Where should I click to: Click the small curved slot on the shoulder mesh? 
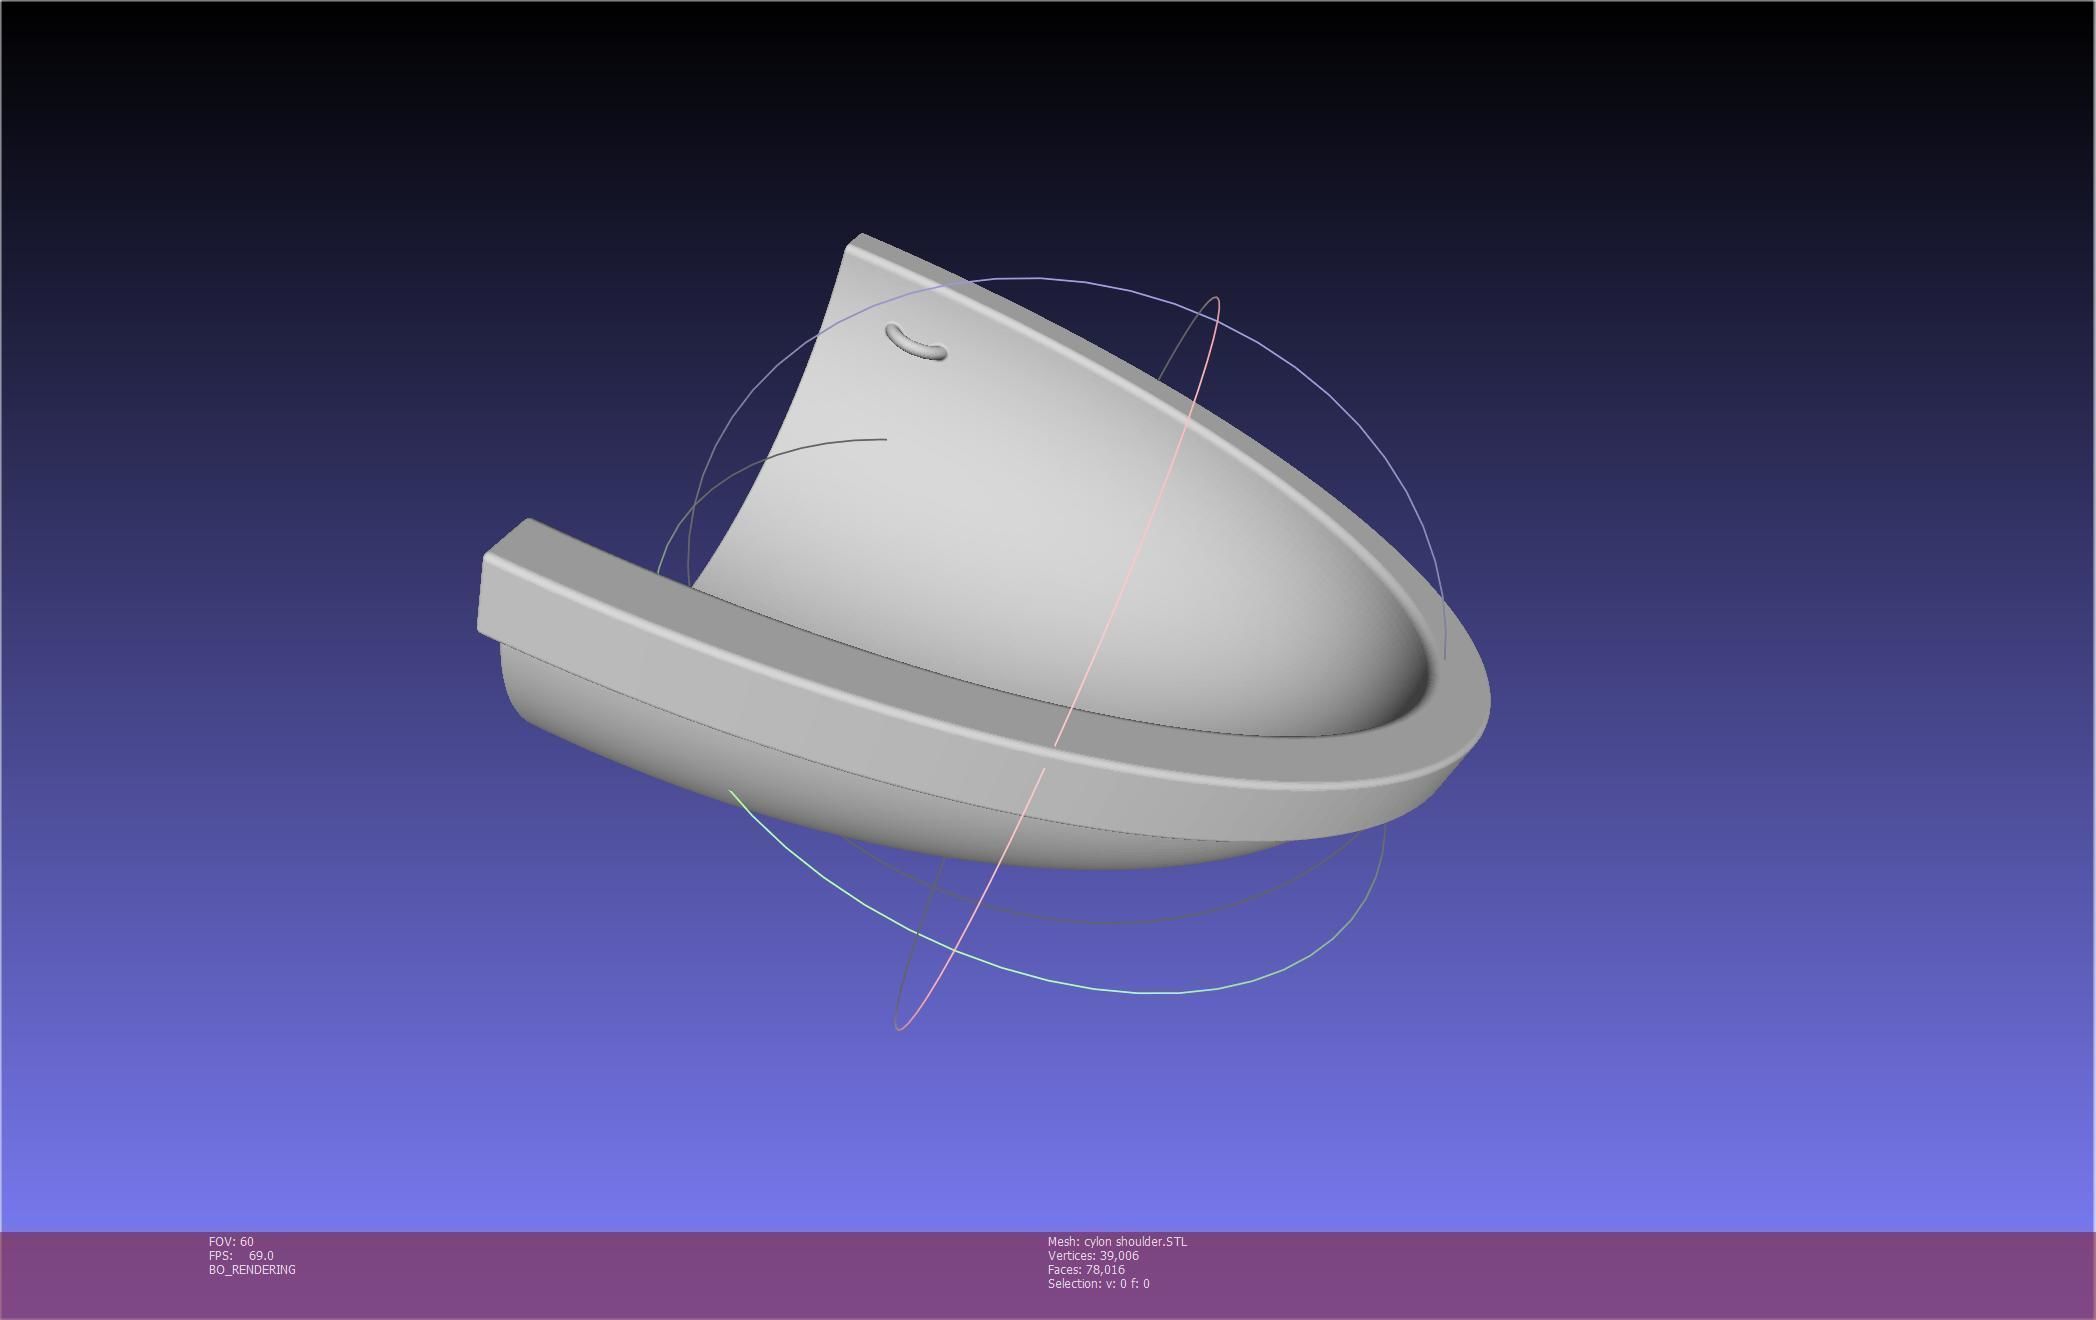tap(916, 342)
